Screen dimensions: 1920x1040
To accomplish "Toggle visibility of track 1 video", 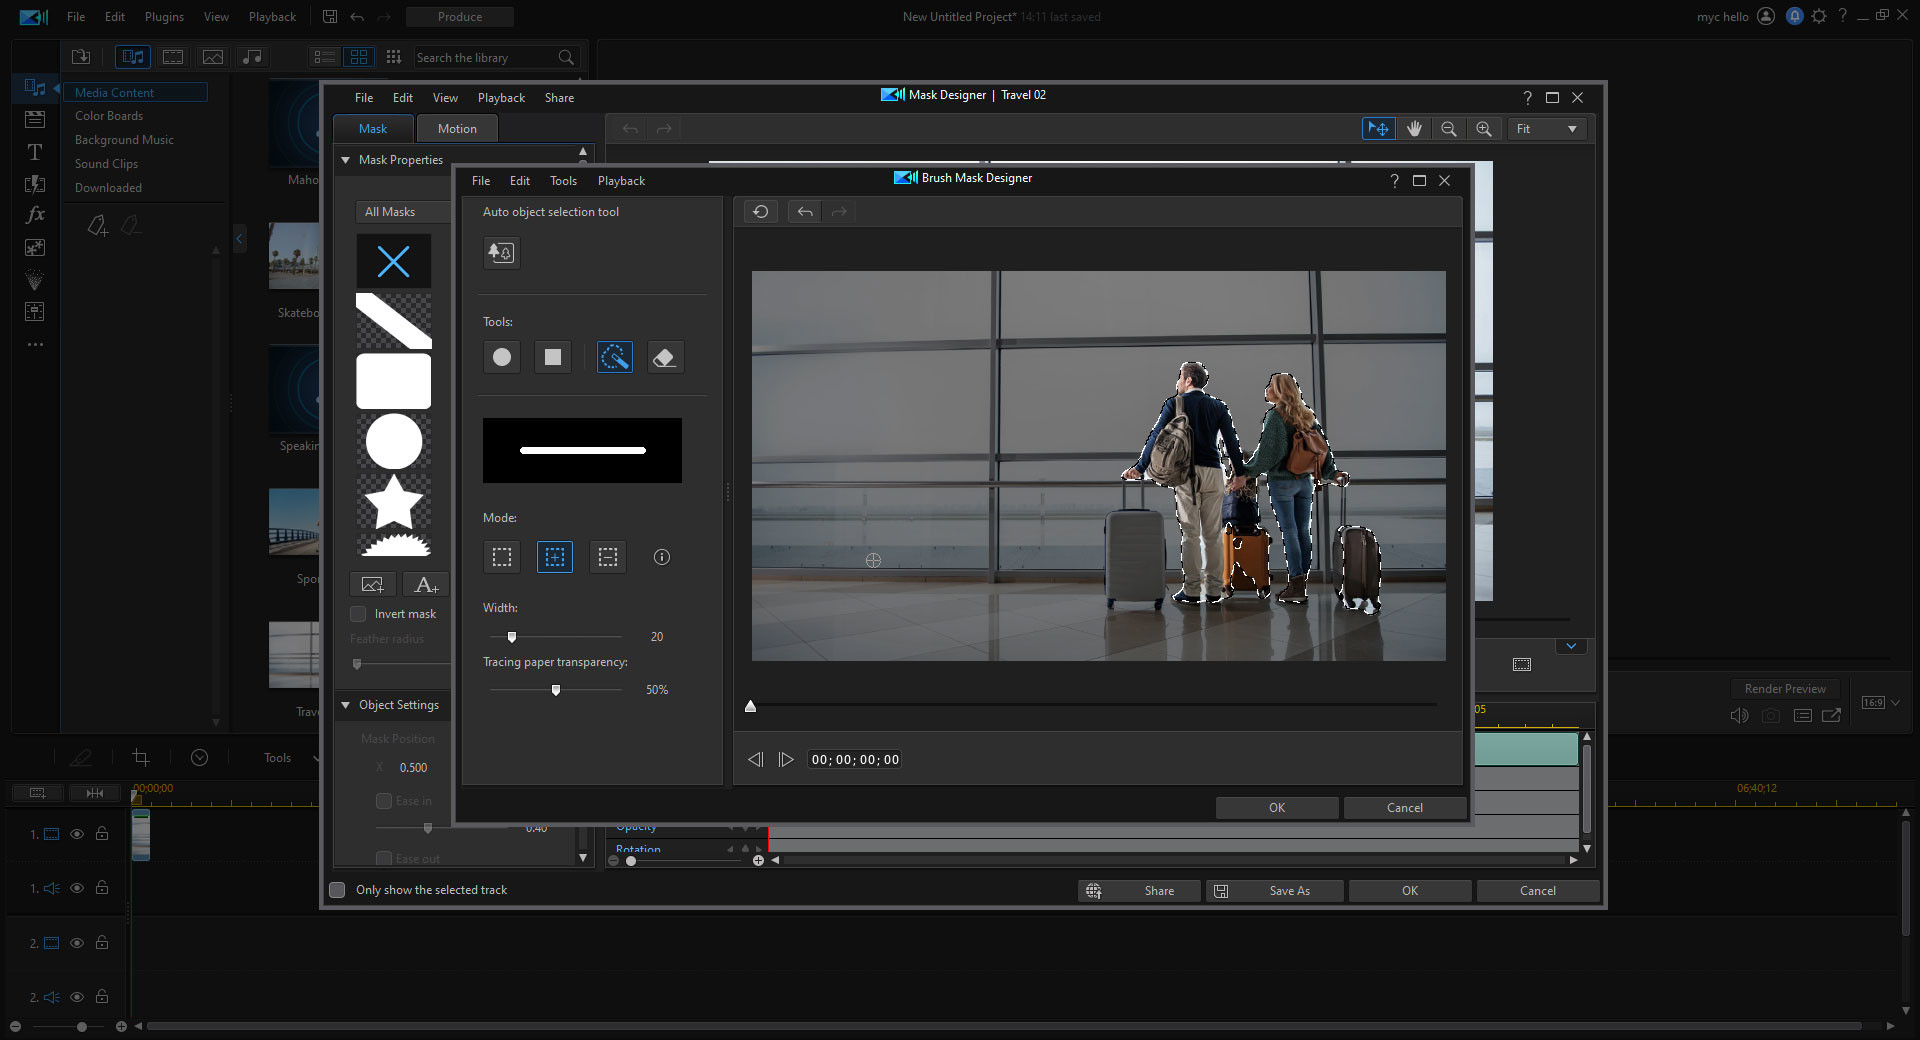I will (x=77, y=834).
